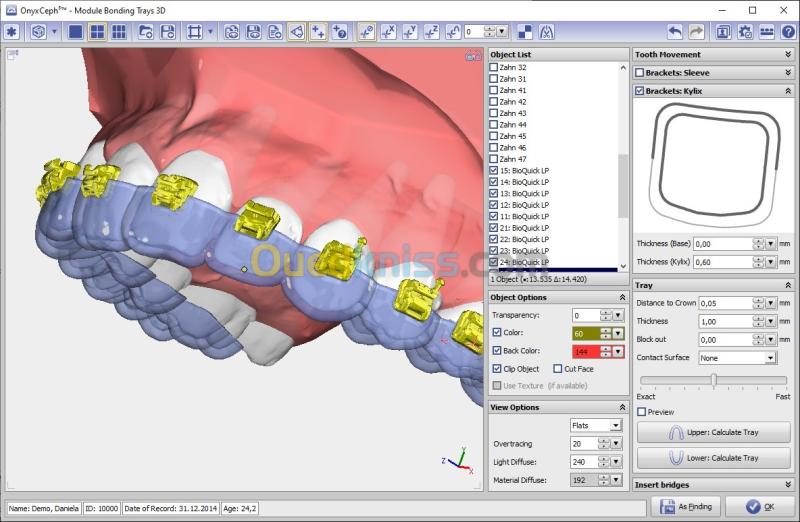Image resolution: width=800 pixels, height=522 pixels.
Task: Click the As Finding button
Action: [685, 506]
